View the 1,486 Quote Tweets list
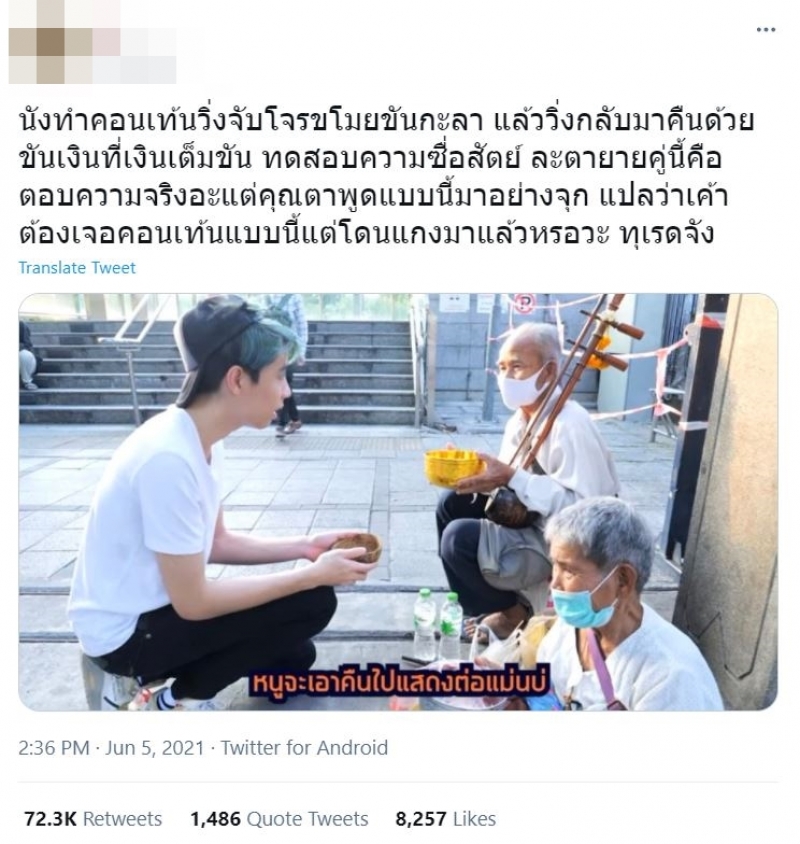The image size is (800, 844). coord(279,819)
